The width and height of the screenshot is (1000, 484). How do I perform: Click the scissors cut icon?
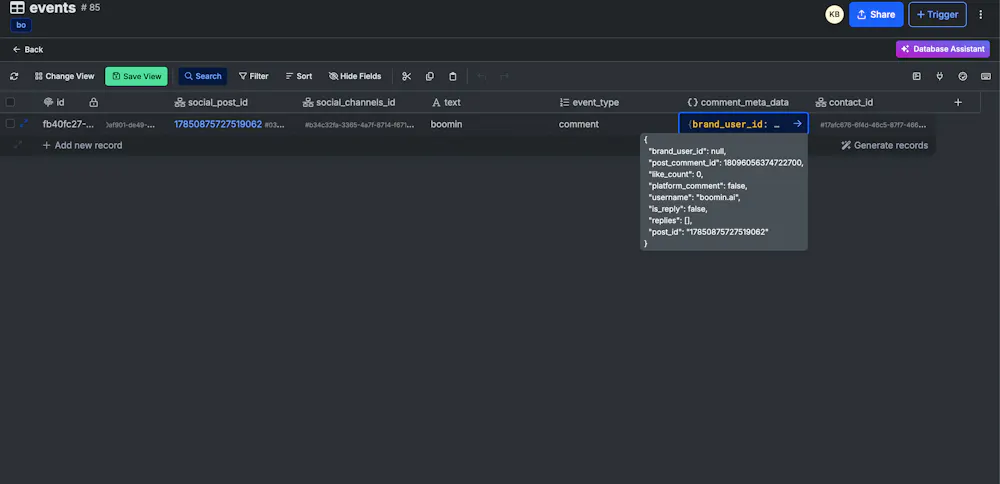pyautogui.click(x=406, y=77)
